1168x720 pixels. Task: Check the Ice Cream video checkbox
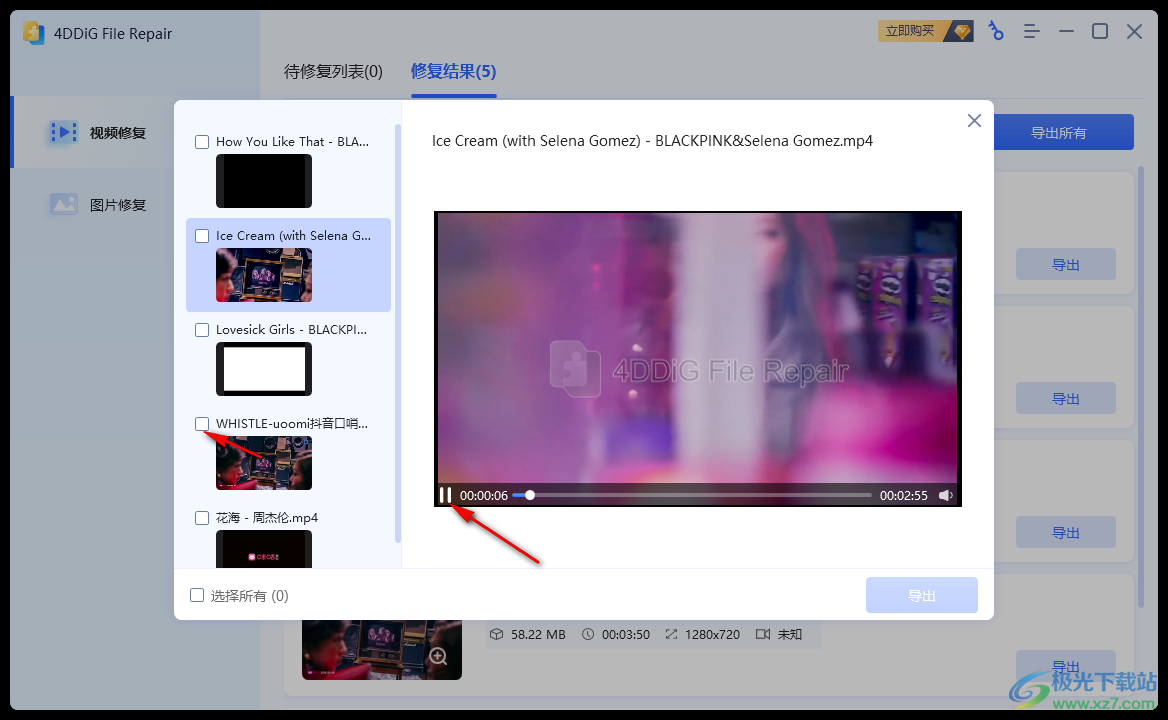[x=202, y=235]
